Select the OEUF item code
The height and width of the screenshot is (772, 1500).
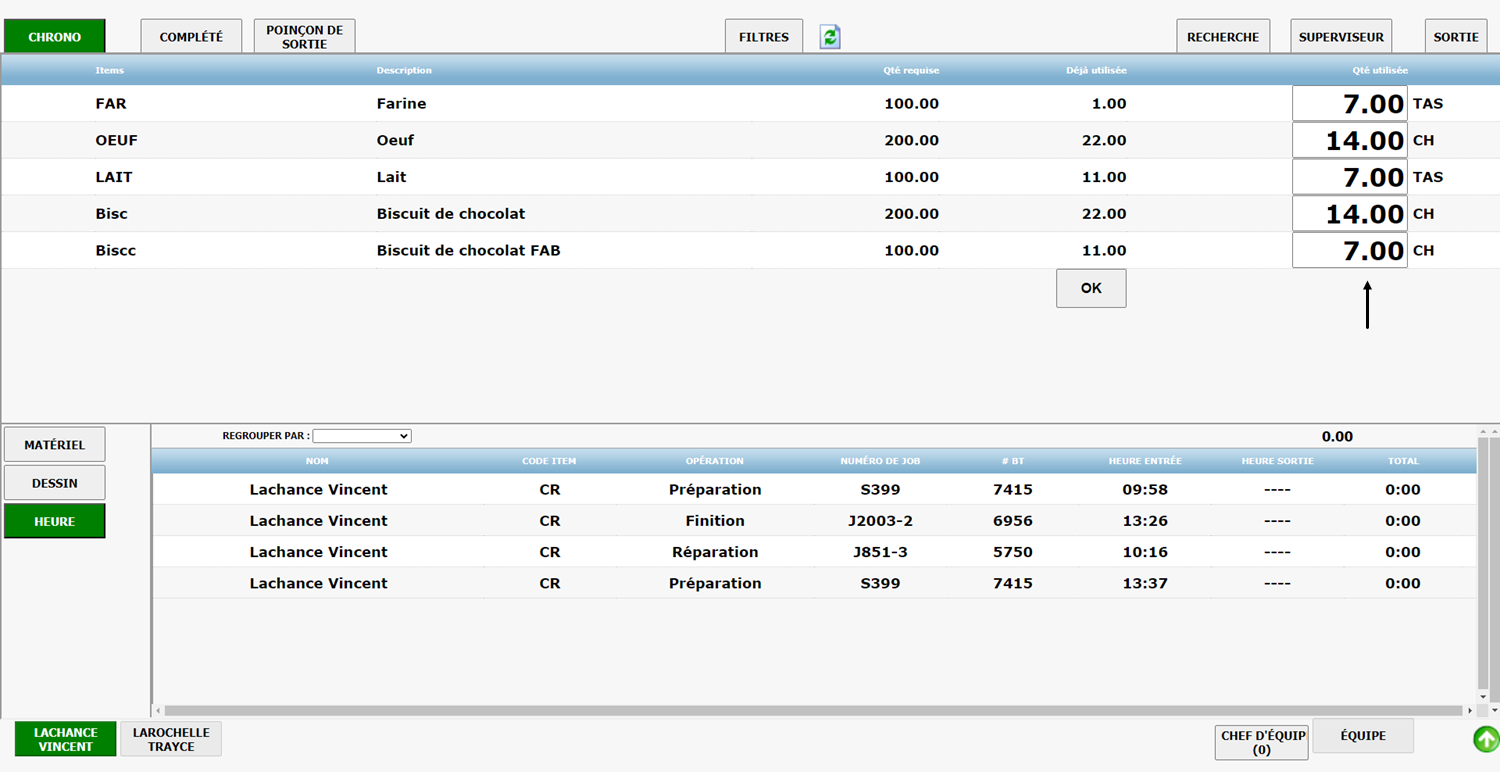pos(116,140)
